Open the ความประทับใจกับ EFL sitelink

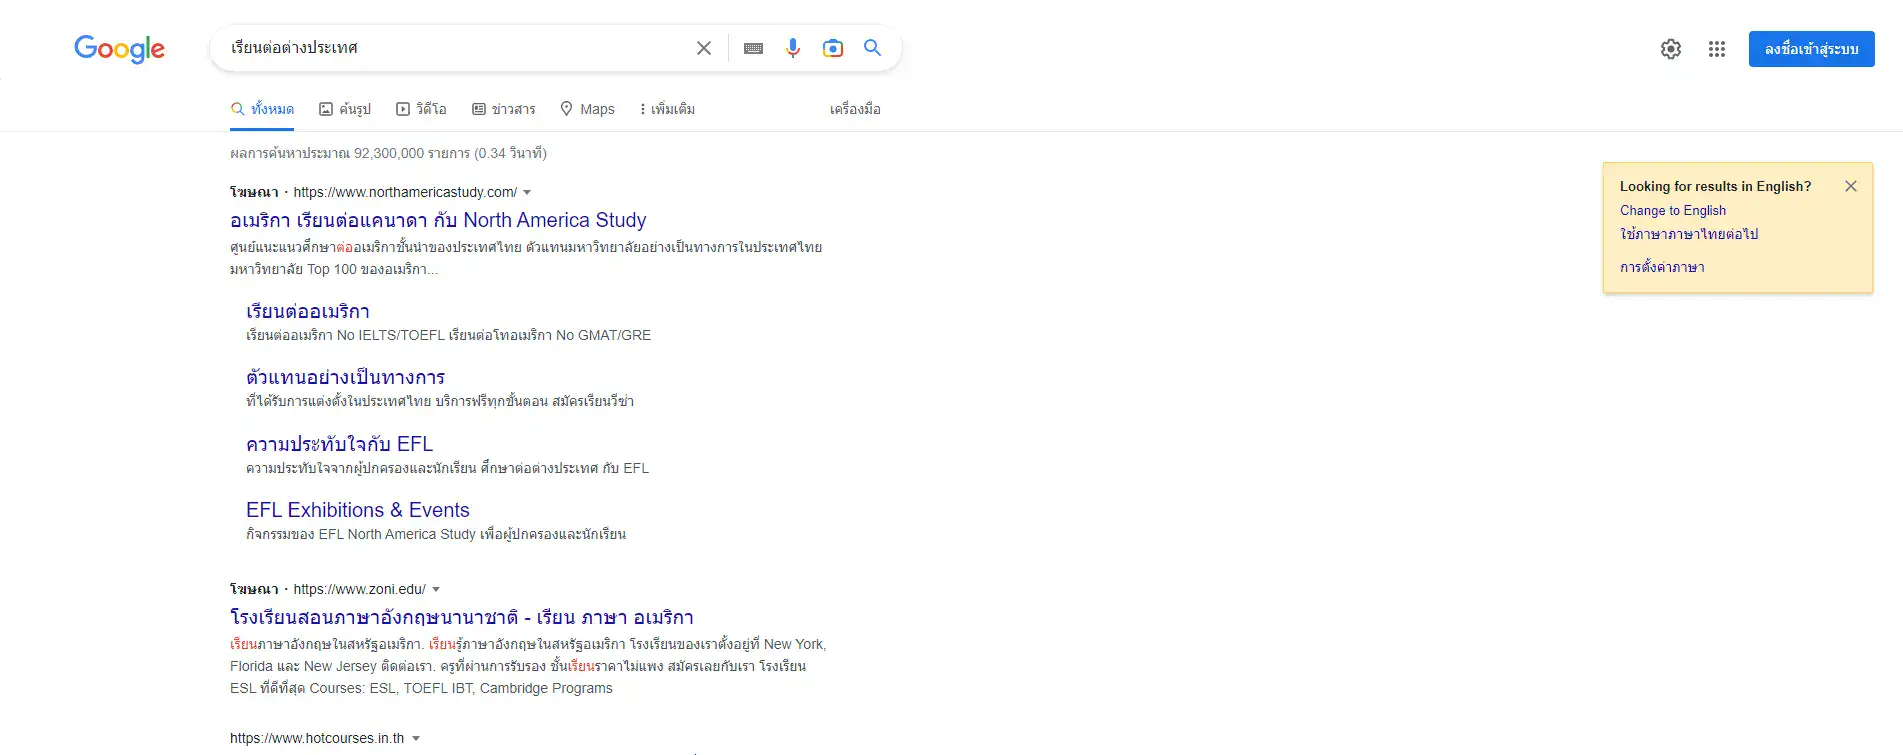339,444
